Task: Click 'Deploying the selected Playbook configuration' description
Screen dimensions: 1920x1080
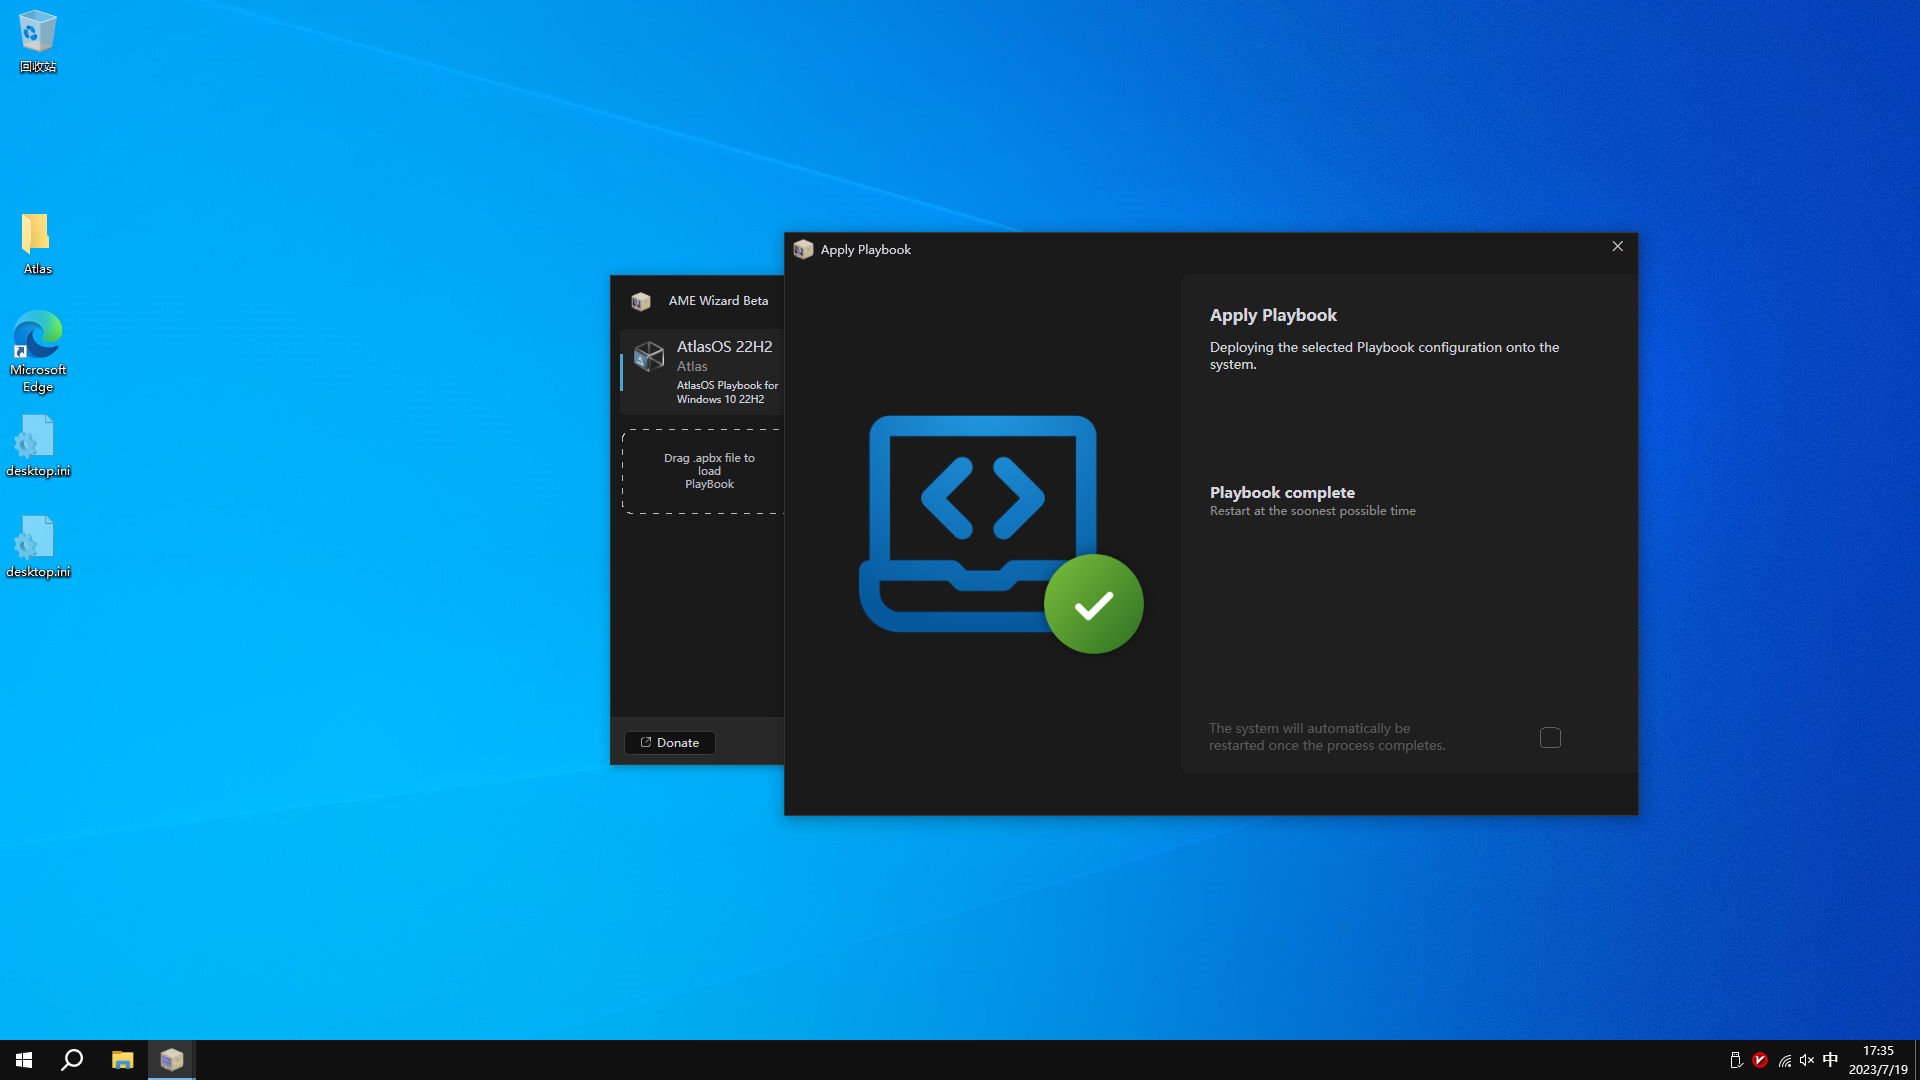Action: click(1385, 356)
